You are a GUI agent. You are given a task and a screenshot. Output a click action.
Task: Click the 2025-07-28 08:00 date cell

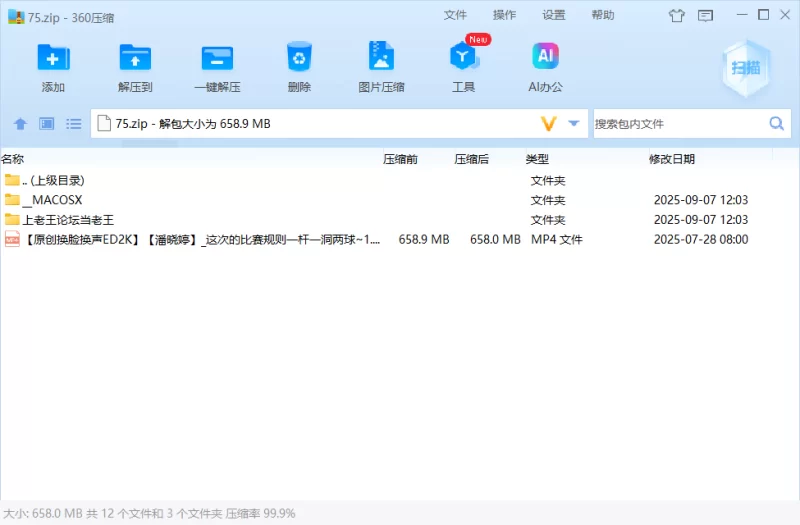(701, 239)
